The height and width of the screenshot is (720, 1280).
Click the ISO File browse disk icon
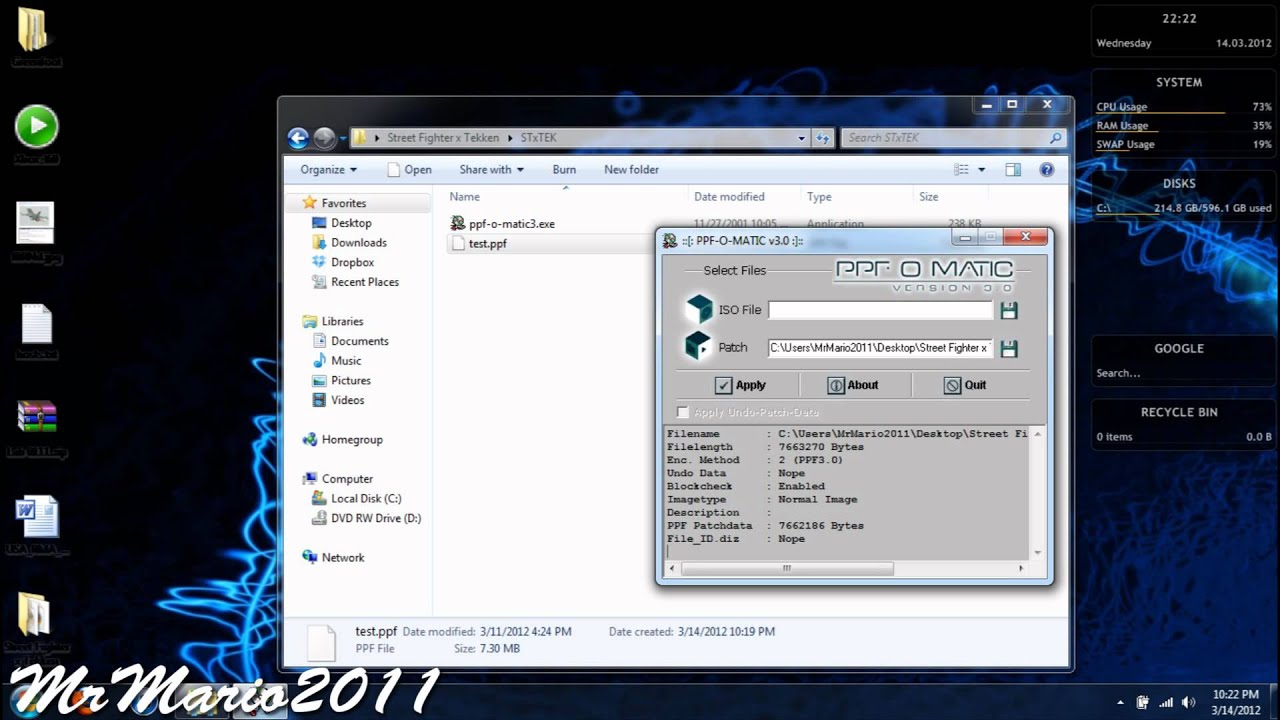(1008, 310)
